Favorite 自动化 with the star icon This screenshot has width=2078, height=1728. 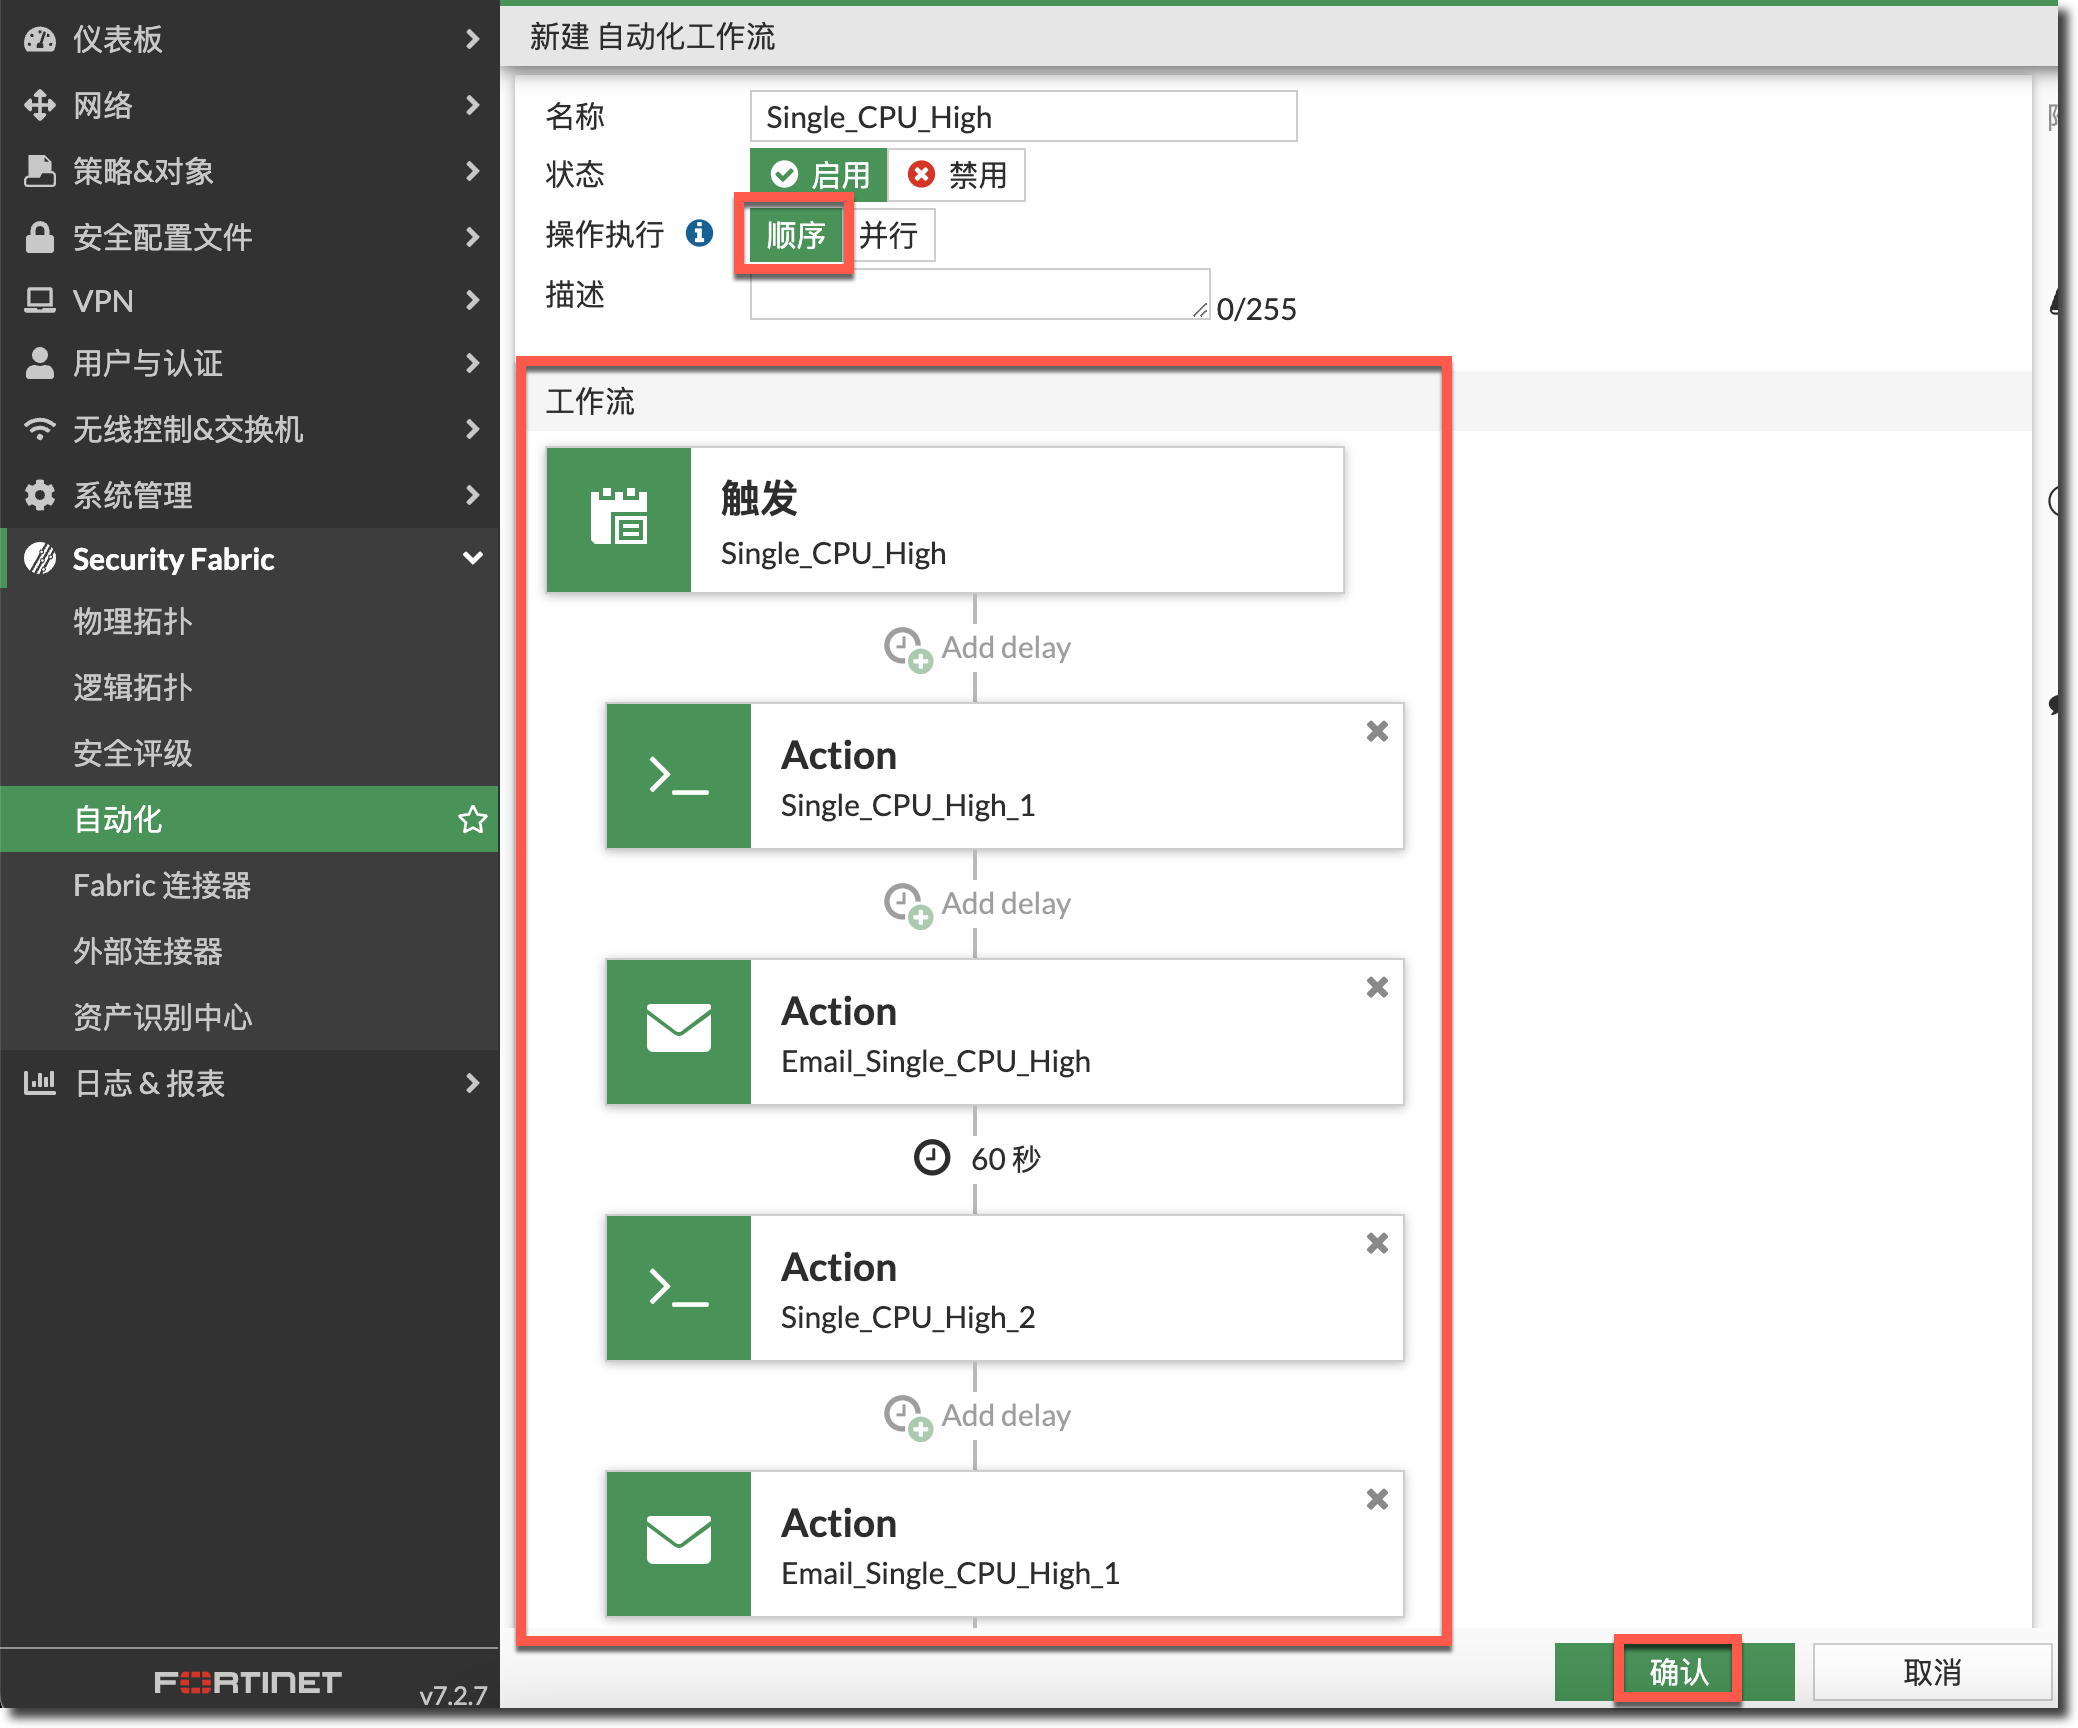[472, 820]
